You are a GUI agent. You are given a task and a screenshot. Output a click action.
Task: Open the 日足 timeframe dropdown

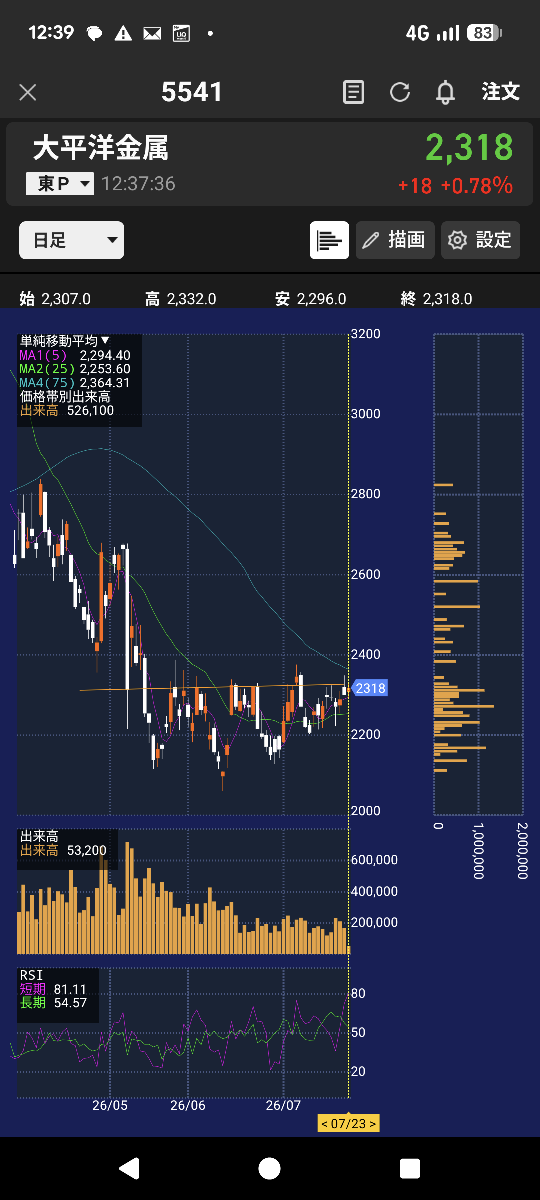click(x=72, y=240)
